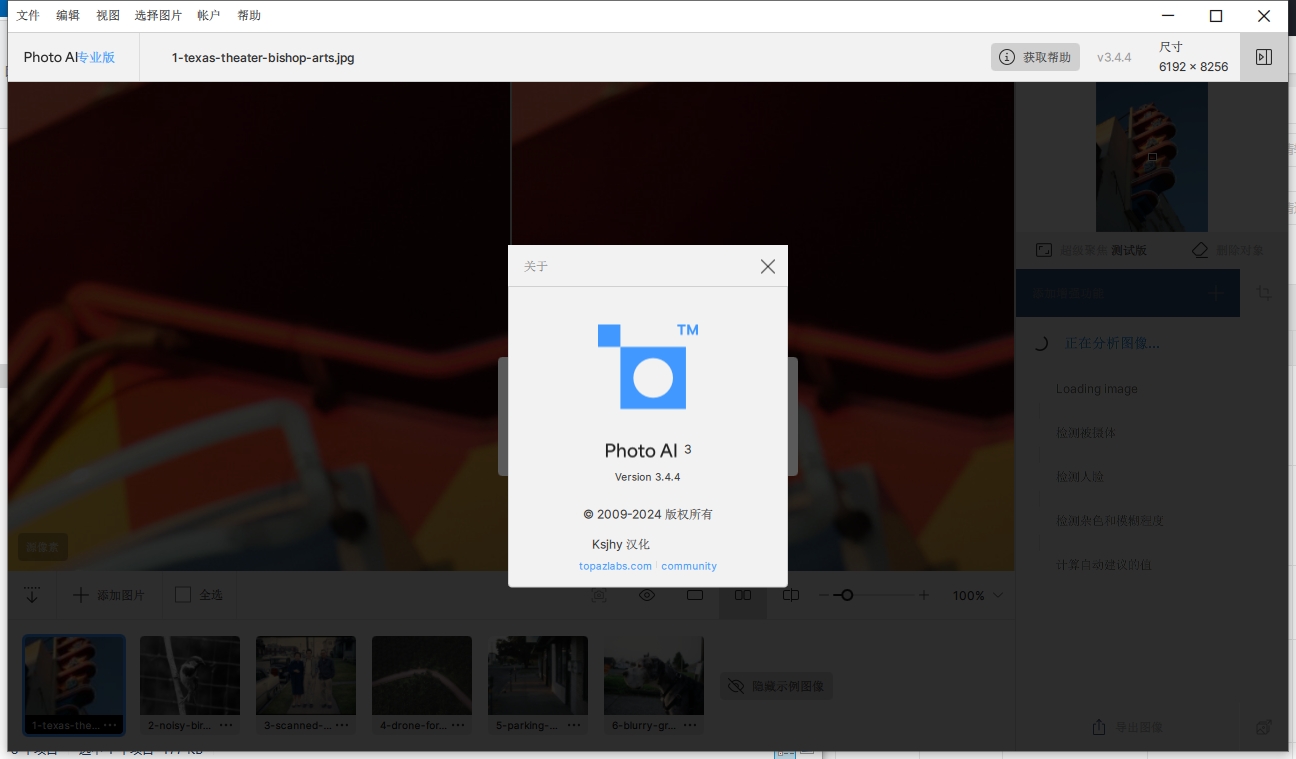This screenshot has height=759, width=1296.
Task: Click the © 2009-2024 版权所有 text
Action: 648,514
